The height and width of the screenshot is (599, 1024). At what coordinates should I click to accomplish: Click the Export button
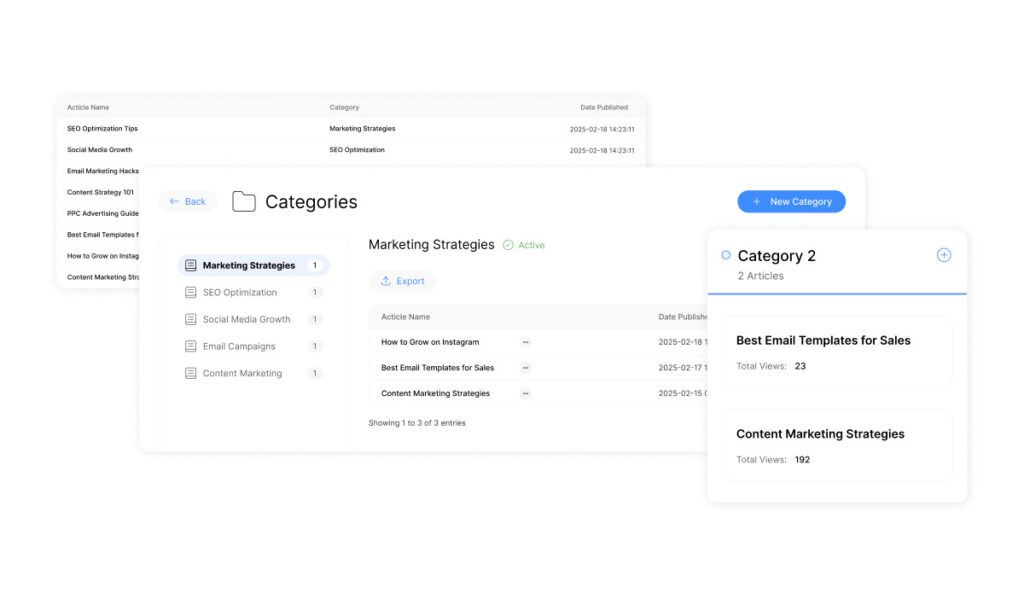402,281
